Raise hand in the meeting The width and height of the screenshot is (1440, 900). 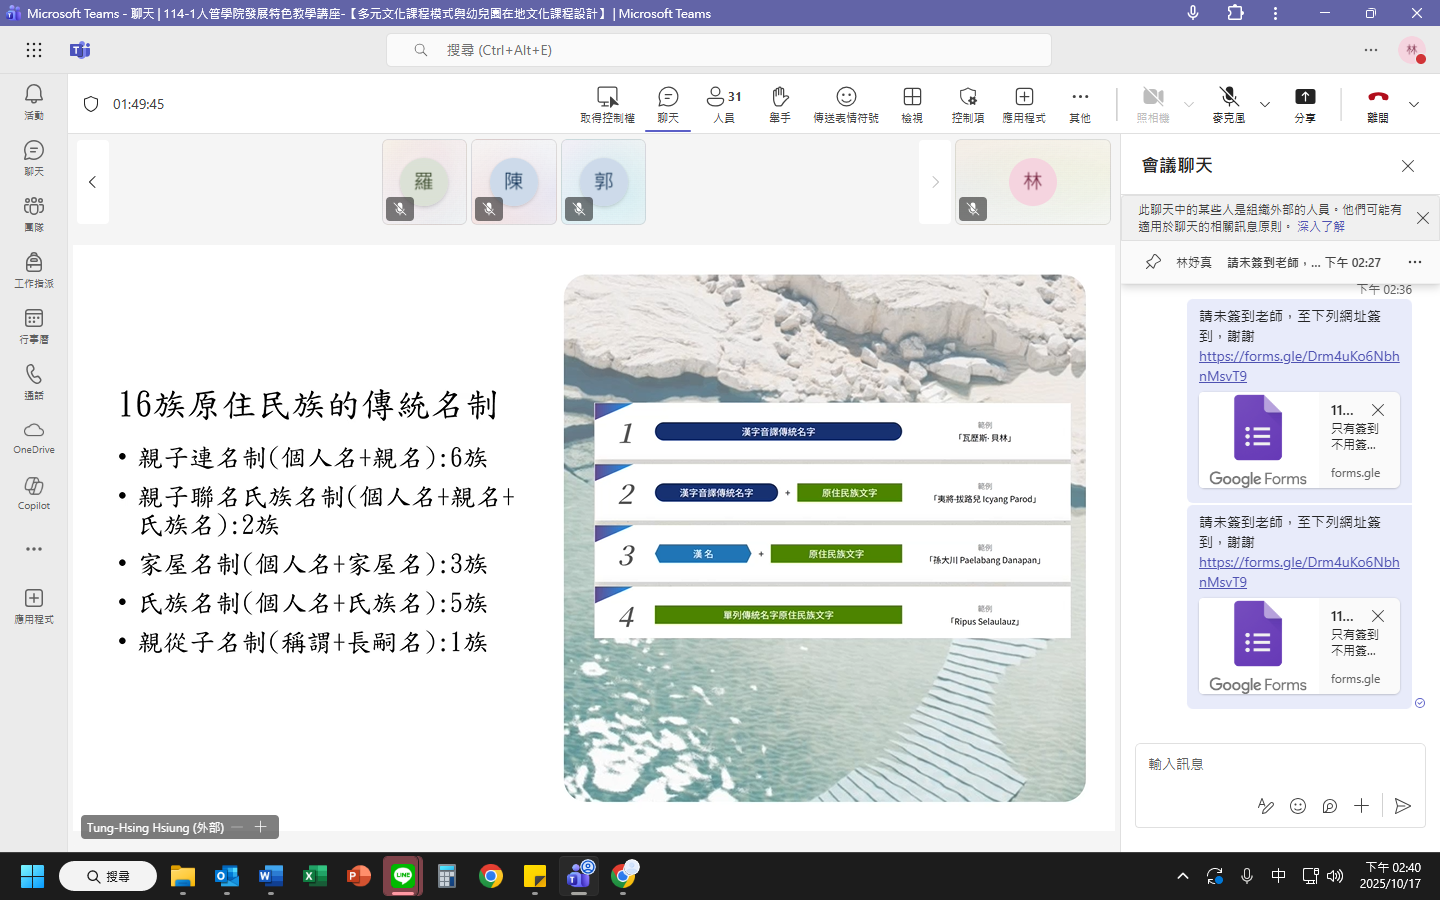[780, 104]
